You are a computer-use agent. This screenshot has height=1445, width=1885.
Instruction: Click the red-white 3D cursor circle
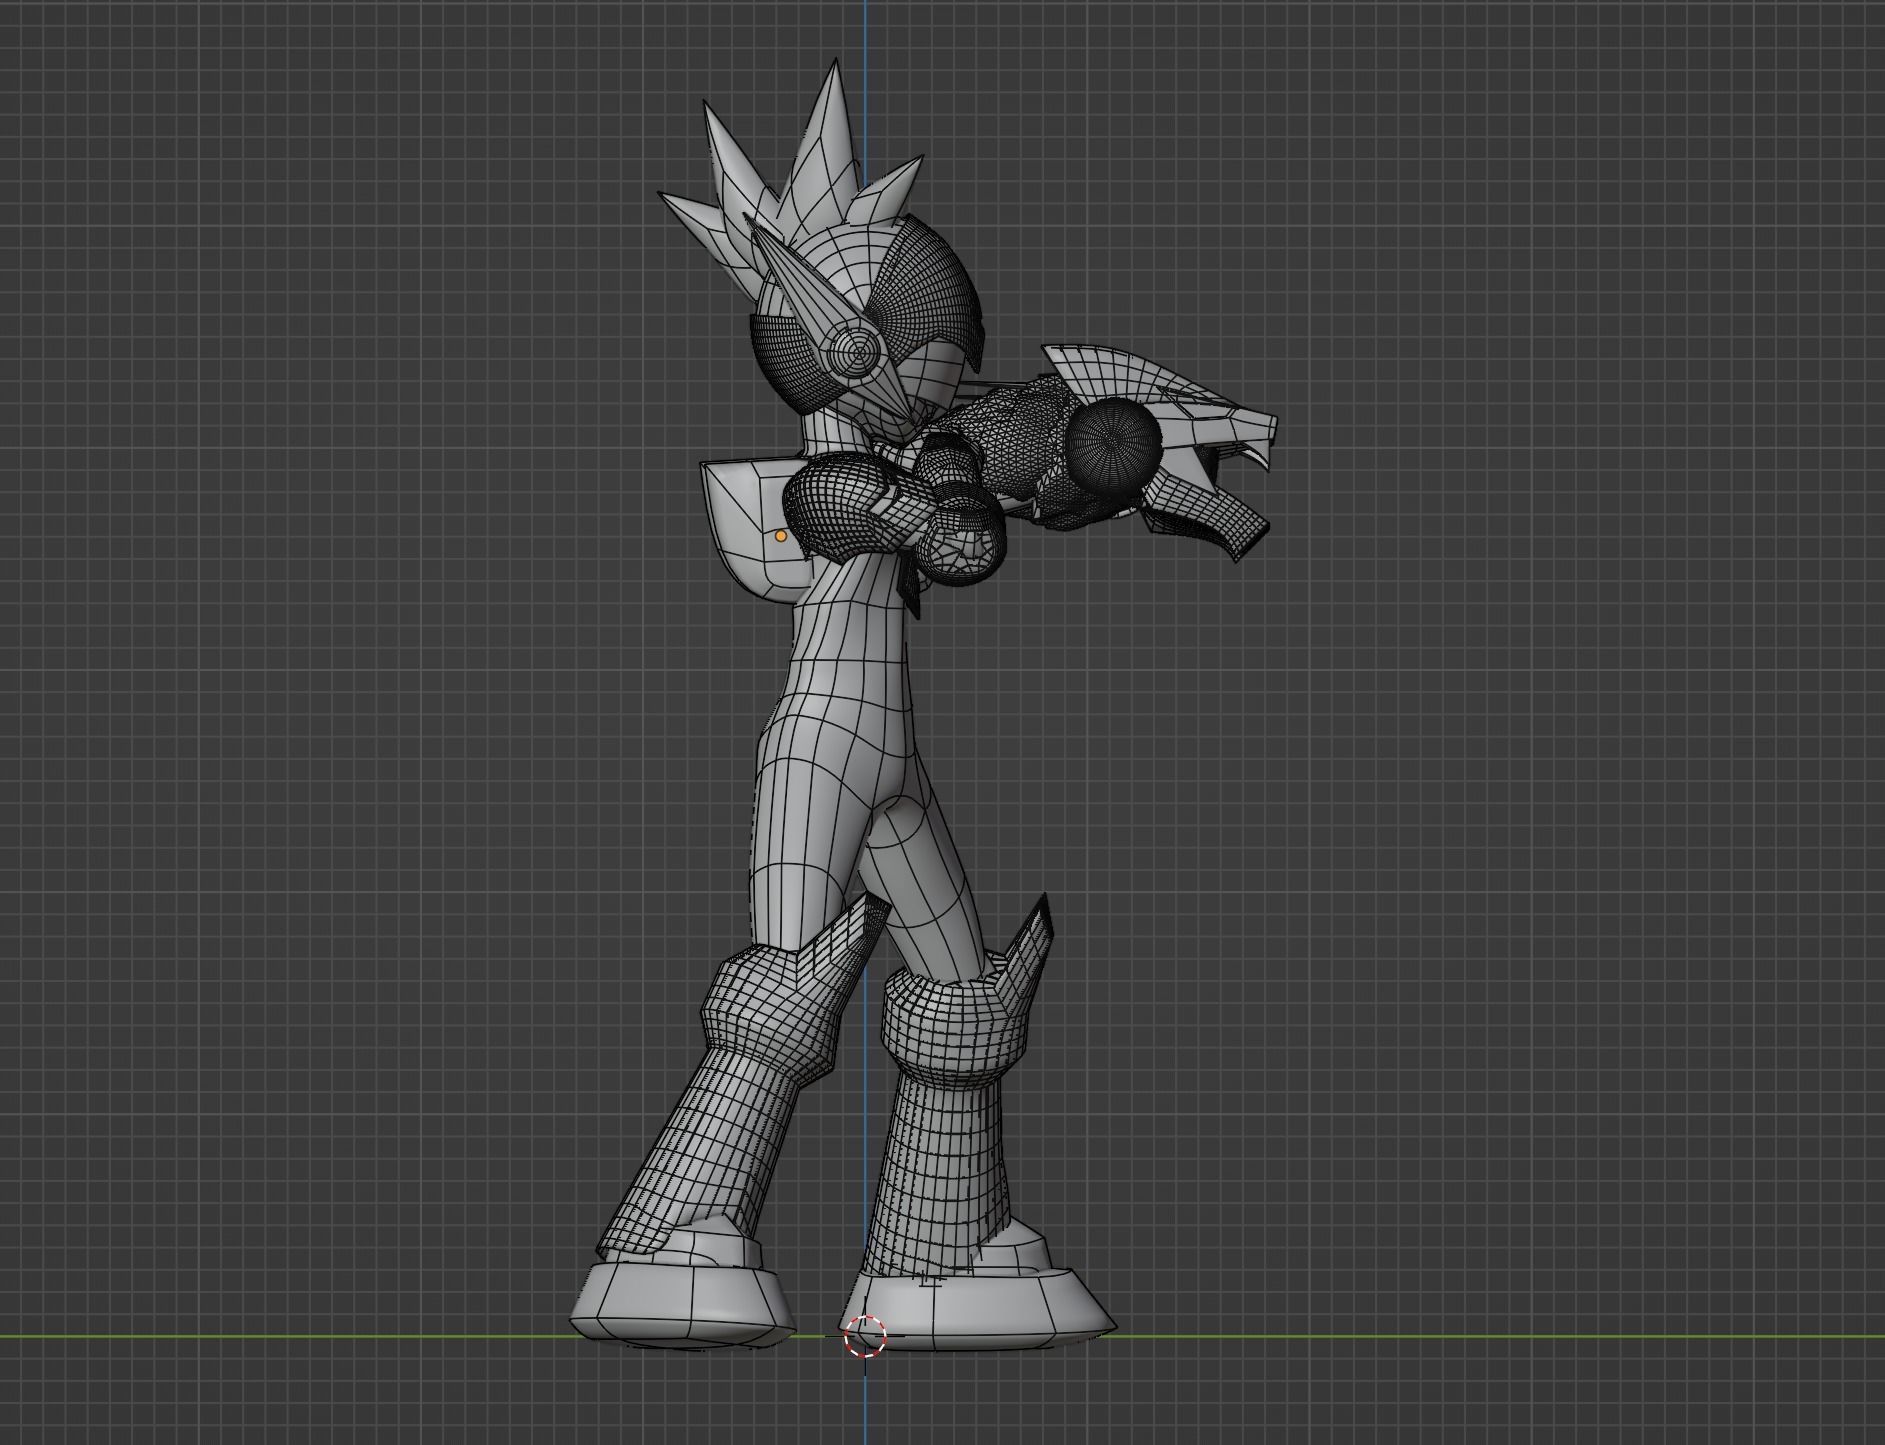(865, 1336)
